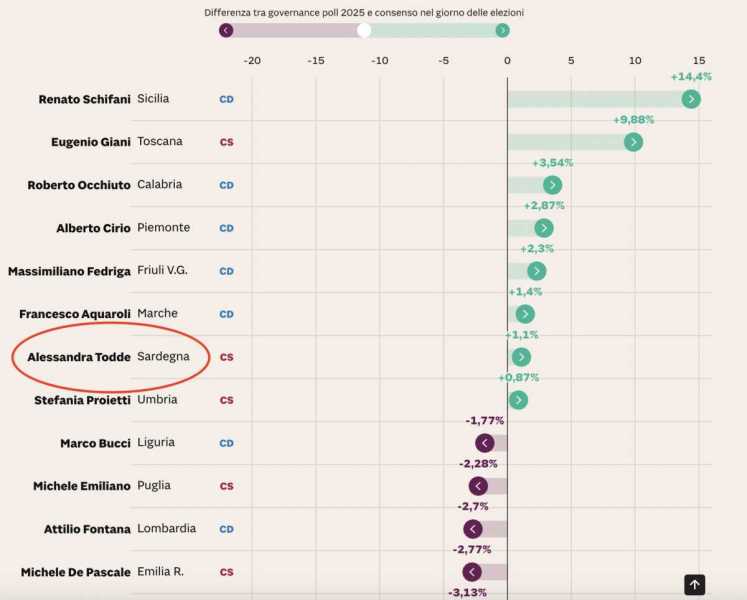Click green arrow on Alessandra Todde bar

coord(521,357)
